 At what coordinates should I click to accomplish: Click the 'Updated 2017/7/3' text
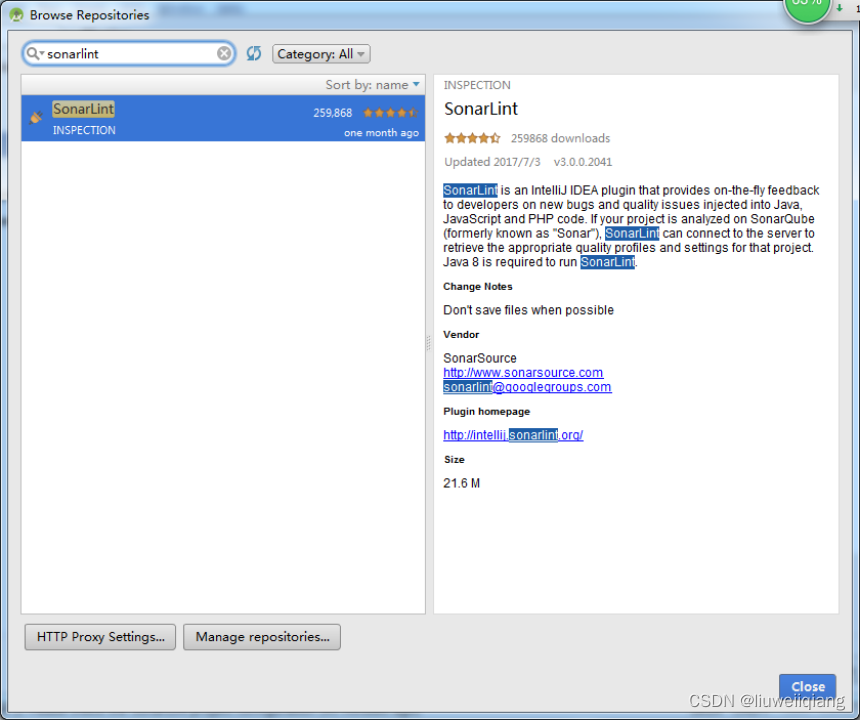coord(492,162)
